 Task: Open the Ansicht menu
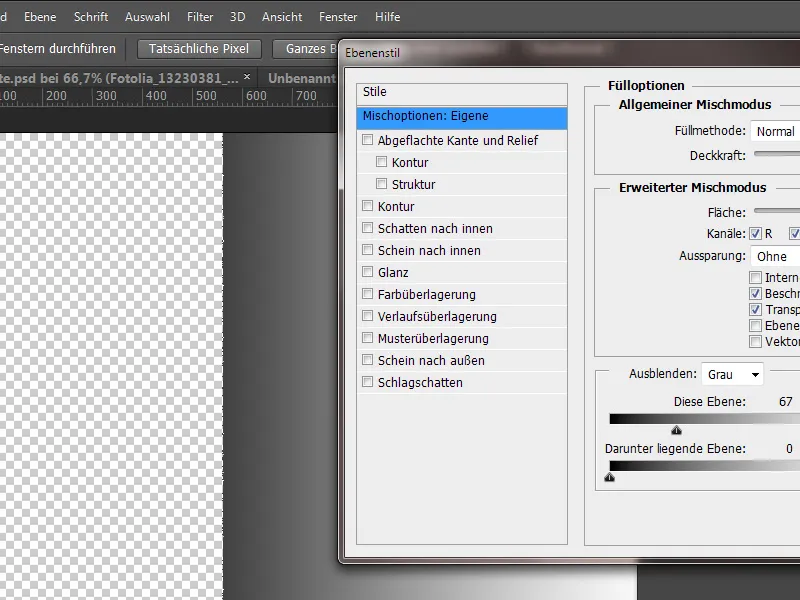coord(282,17)
